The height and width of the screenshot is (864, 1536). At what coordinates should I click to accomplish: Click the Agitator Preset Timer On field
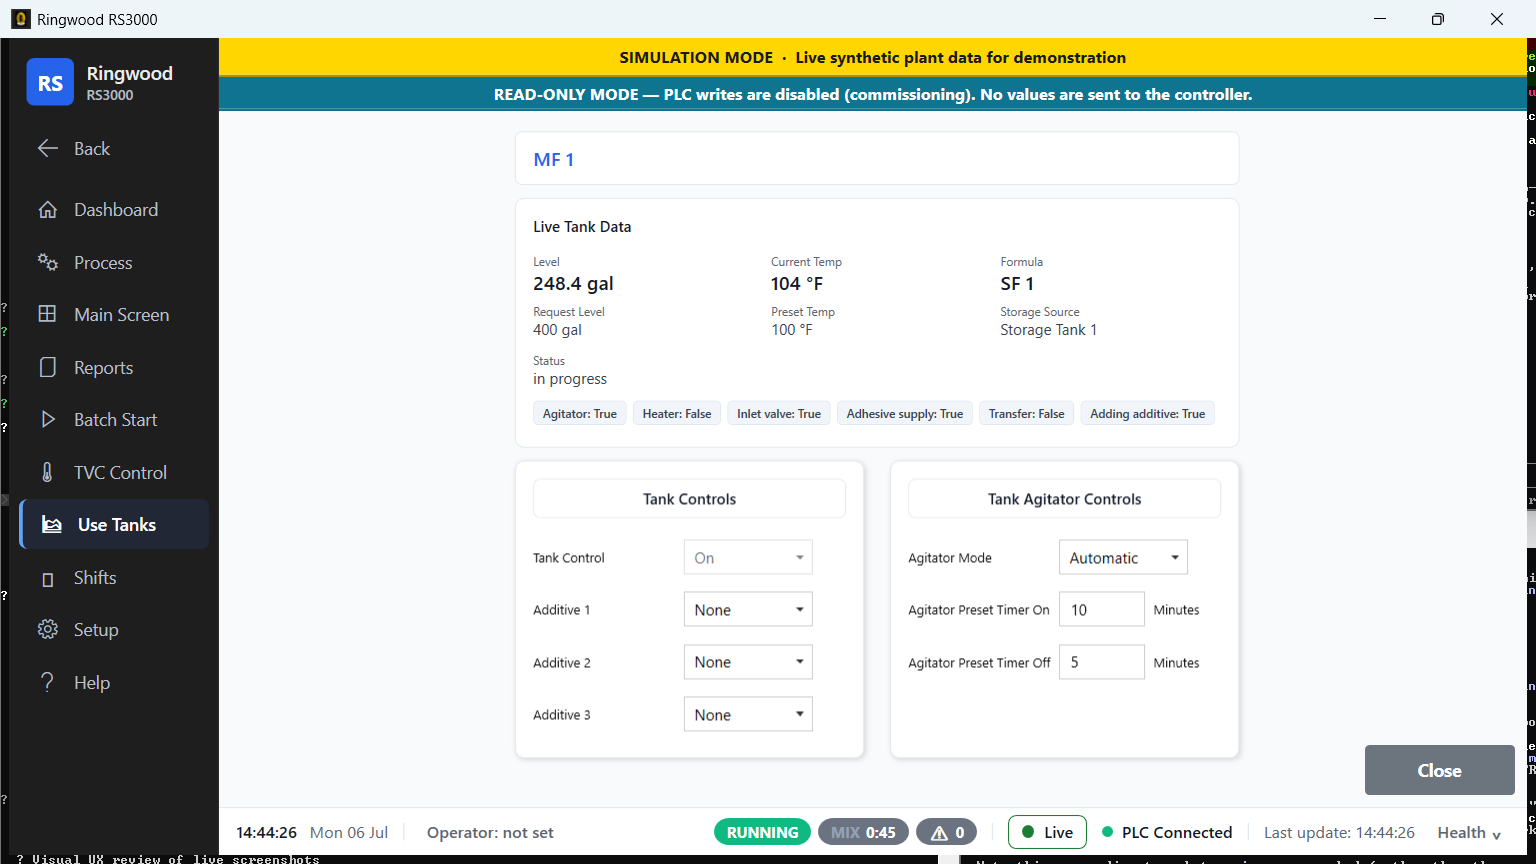1102,610
